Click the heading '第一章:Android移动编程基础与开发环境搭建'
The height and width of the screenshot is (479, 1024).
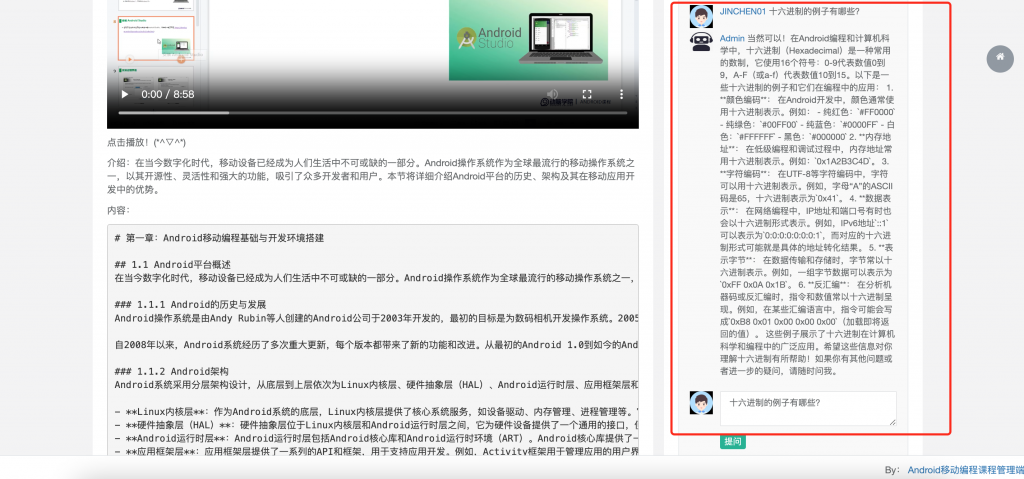click(219, 238)
